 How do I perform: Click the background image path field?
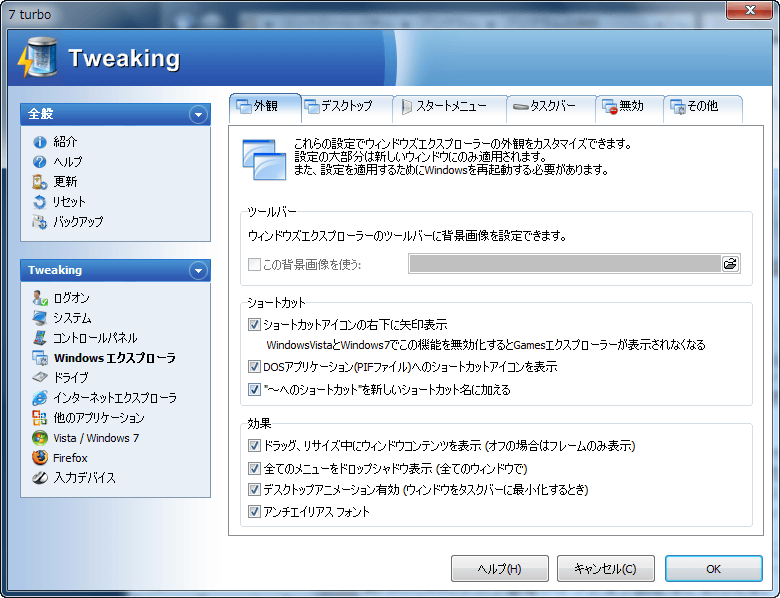click(565, 264)
